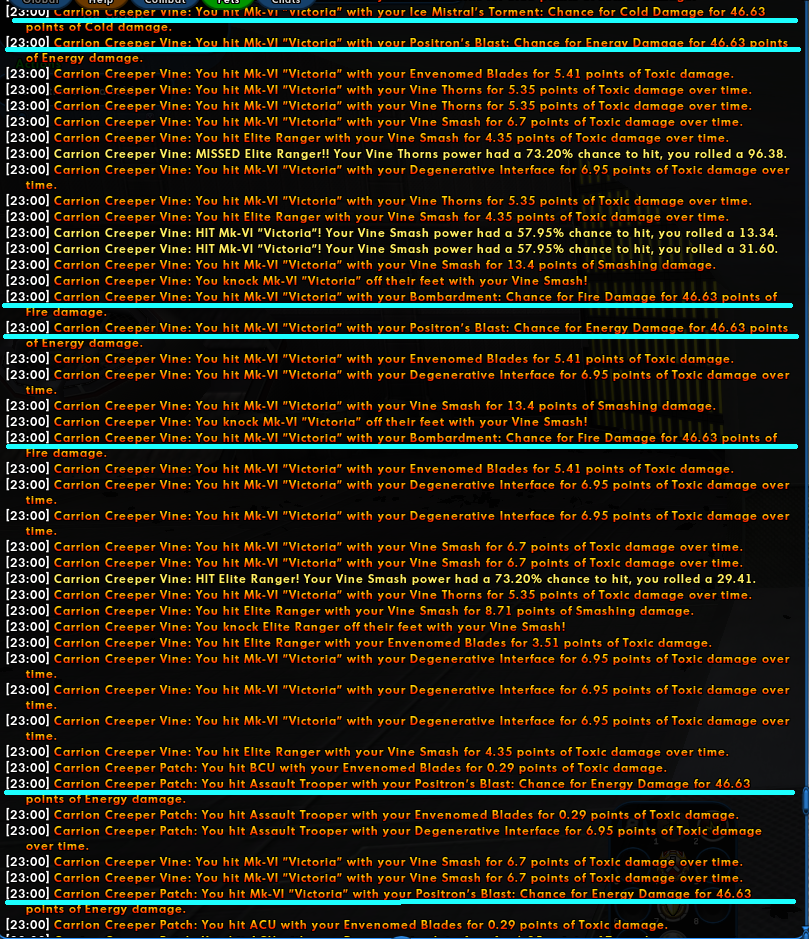Screen dimensions: 809x939
Task: Select Elite Ranger 8.71 Smashing damage line
Action: pos(350,611)
